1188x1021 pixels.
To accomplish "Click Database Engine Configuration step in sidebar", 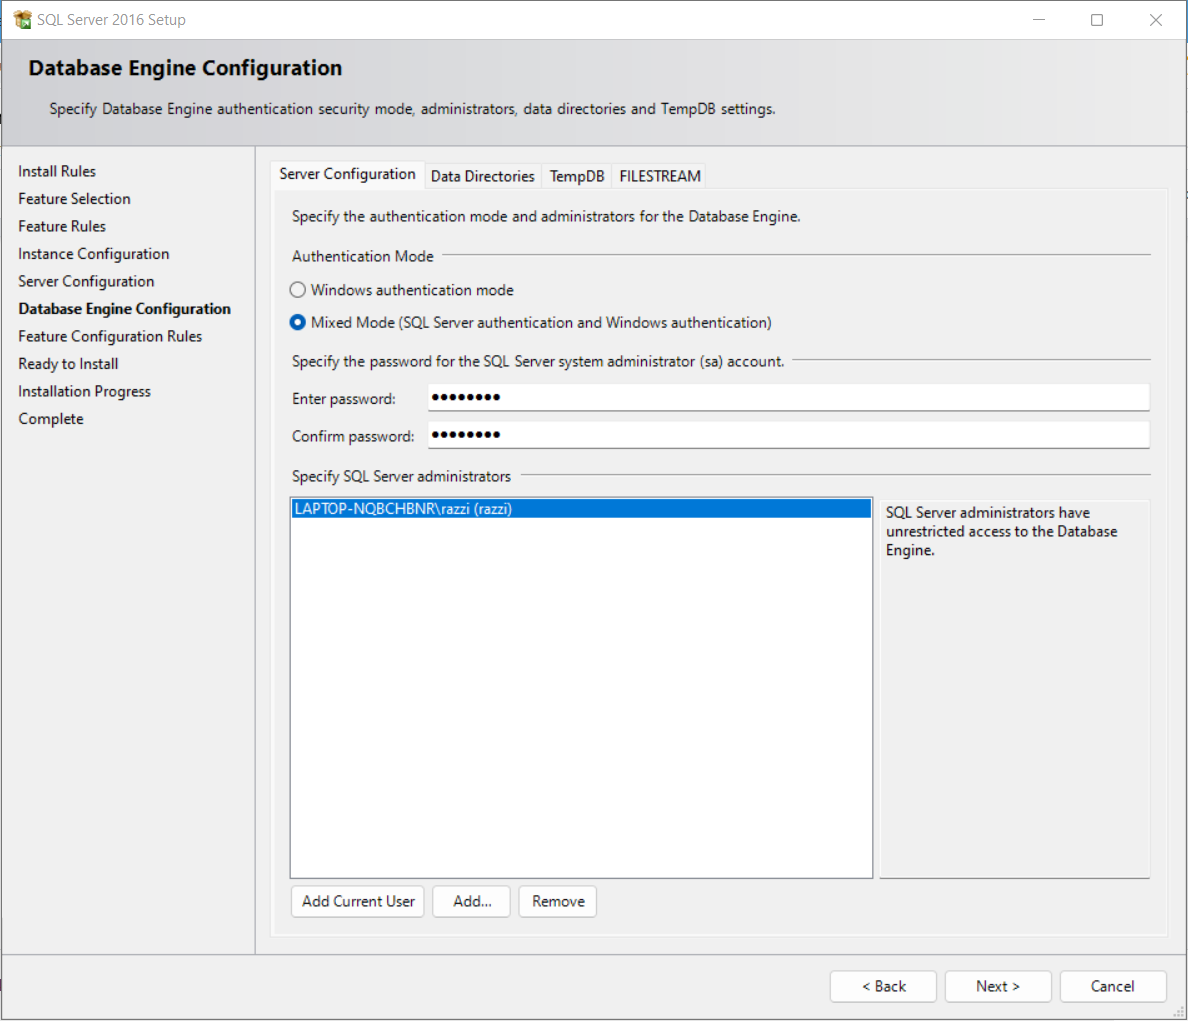I will pos(124,309).
